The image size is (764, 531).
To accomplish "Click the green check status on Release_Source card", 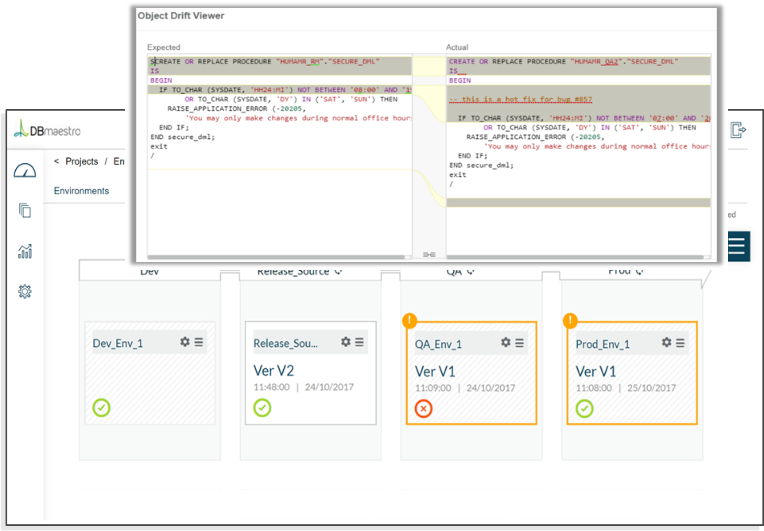I will click(262, 408).
